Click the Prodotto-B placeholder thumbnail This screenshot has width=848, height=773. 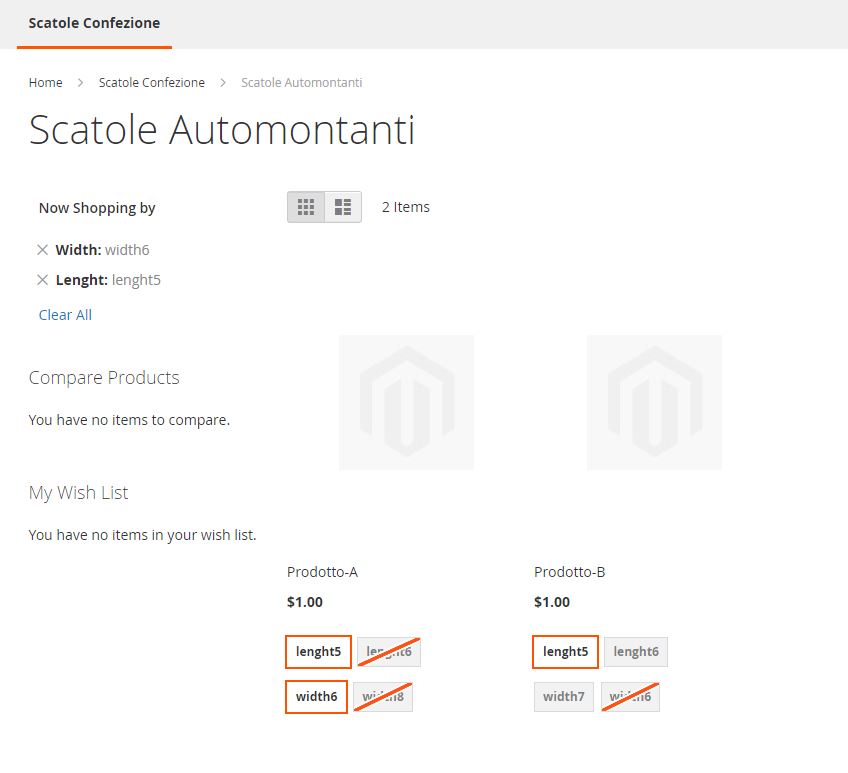[x=654, y=402]
